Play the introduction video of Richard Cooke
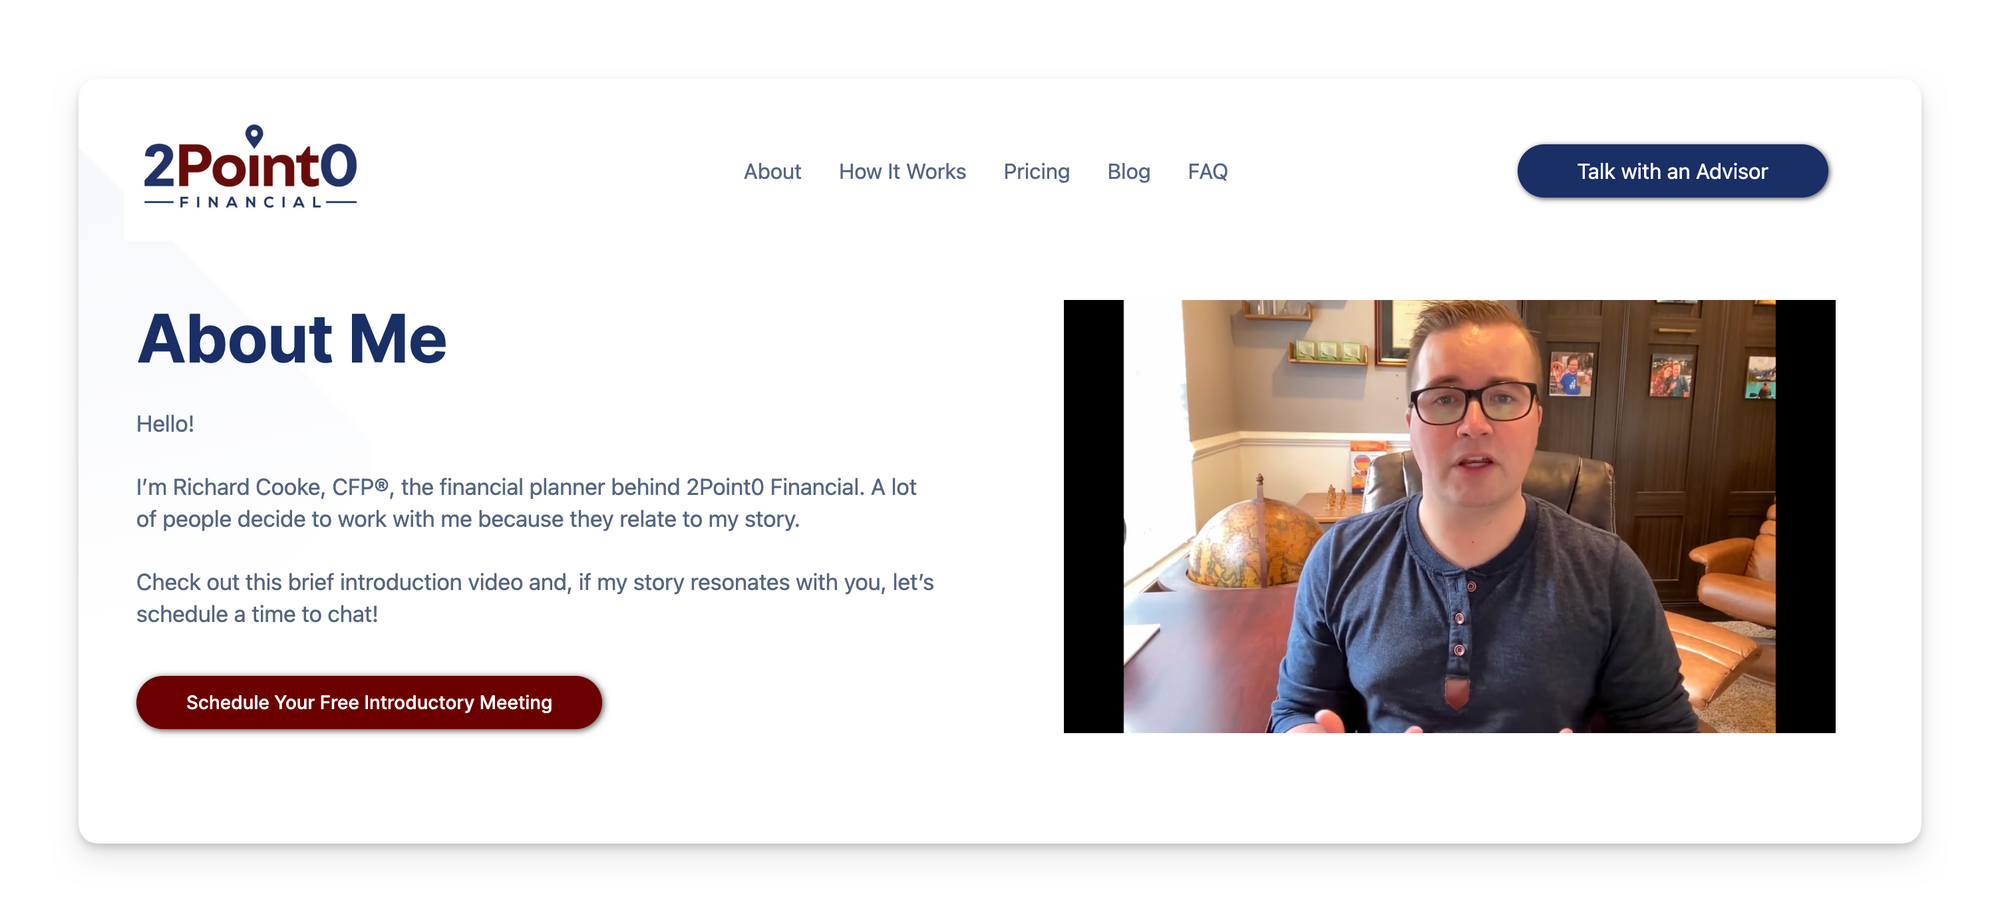Screen dimensions: 2000x922 [x=1449, y=516]
